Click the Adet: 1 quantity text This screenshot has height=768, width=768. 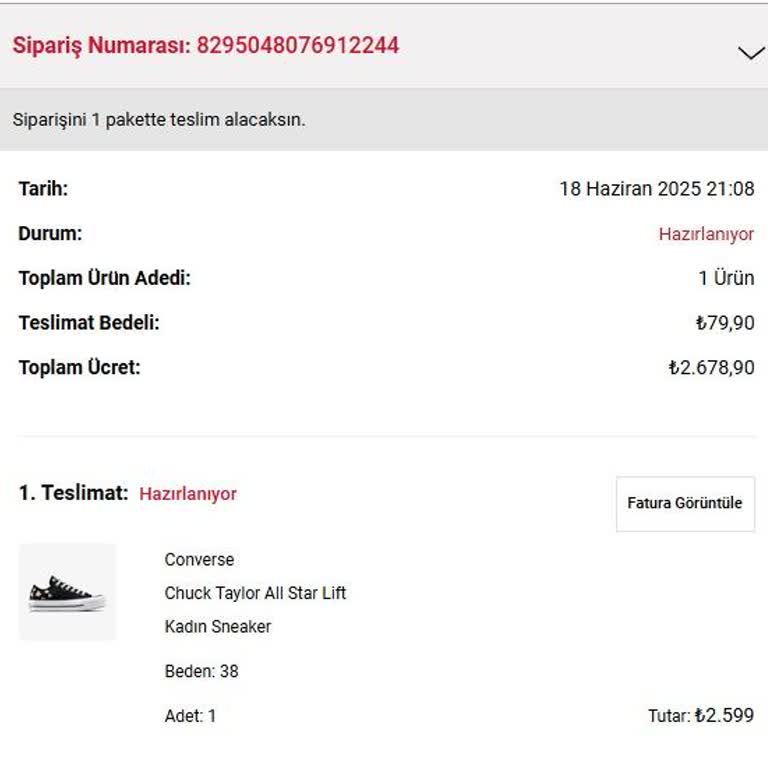pyautogui.click(x=190, y=716)
